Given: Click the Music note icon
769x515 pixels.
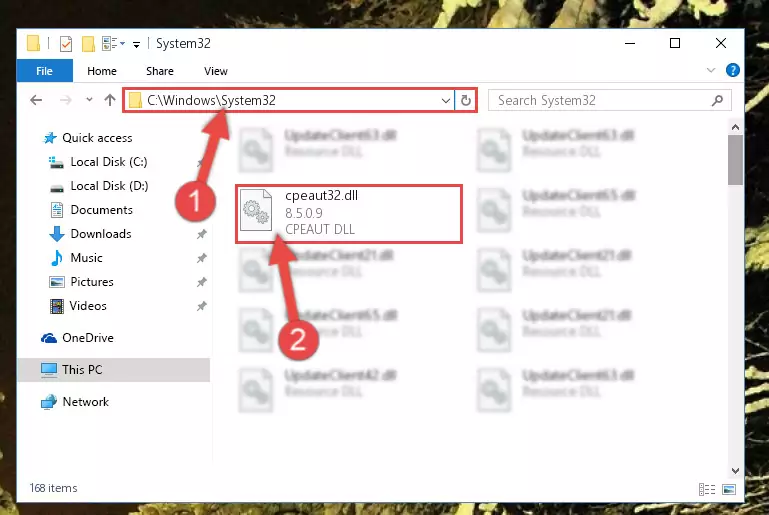Looking at the screenshot, I should point(56,258).
